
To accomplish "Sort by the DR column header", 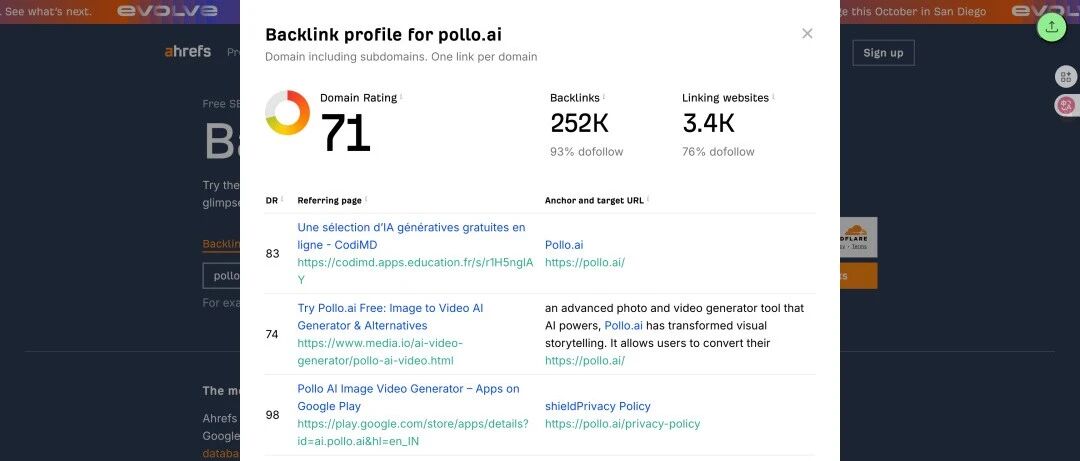I will pos(271,201).
